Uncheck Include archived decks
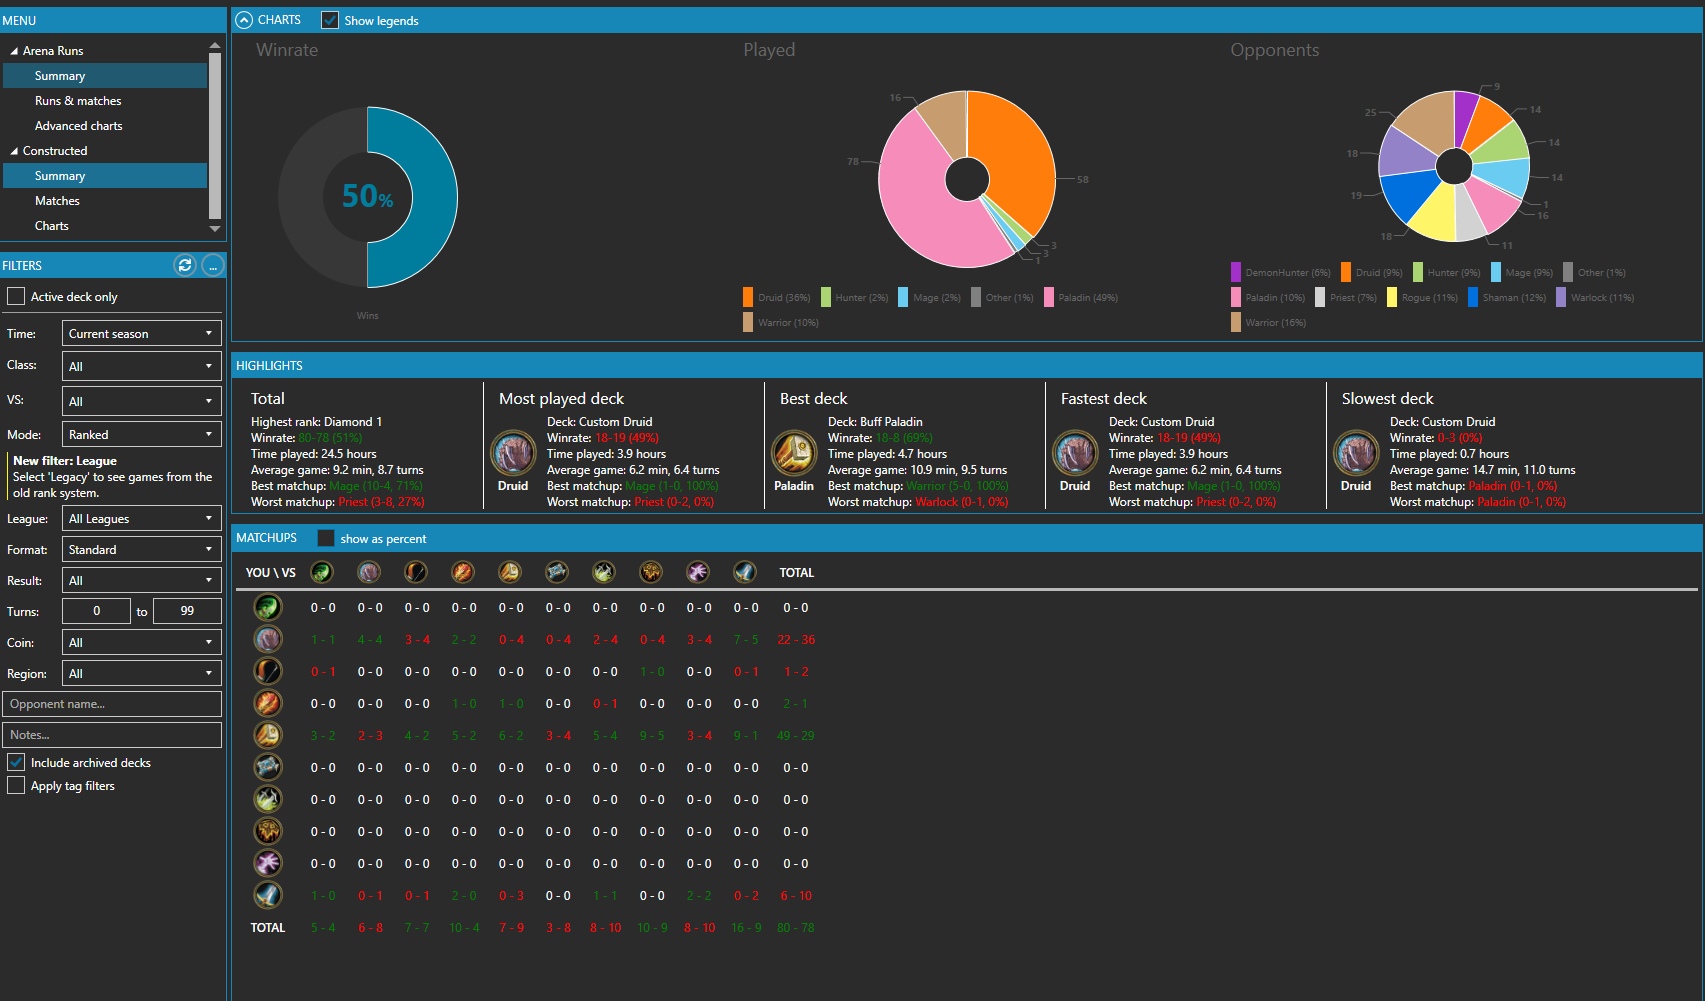Image resolution: width=1705 pixels, height=1001 pixels. (16, 762)
